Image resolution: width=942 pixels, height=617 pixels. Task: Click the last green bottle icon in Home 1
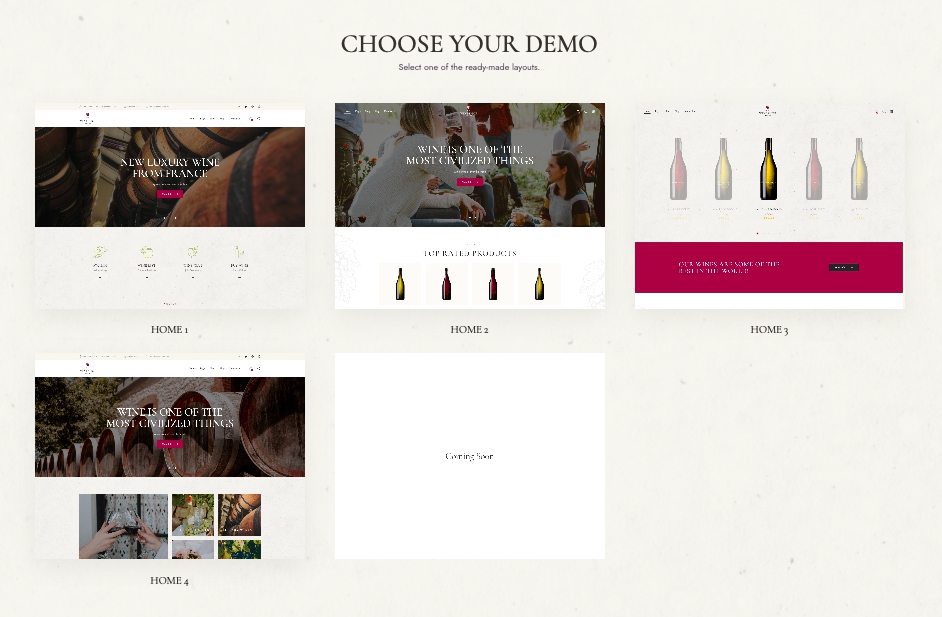coord(239,252)
